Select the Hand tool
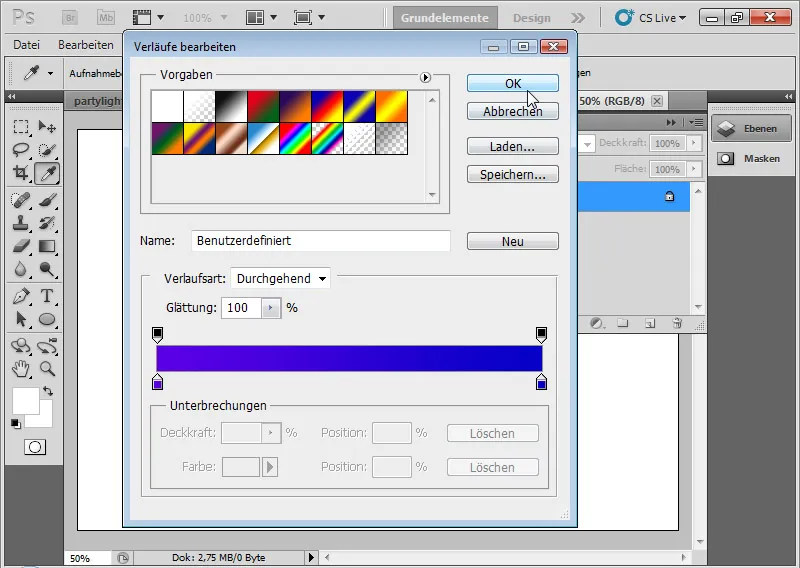Viewport: 800px width, 568px height. pos(21,368)
